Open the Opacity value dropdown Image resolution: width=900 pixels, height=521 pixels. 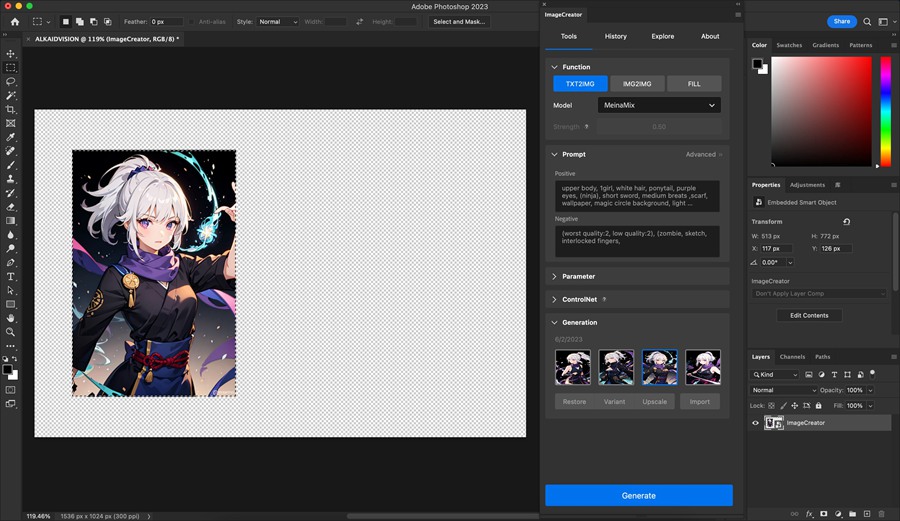click(871, 390)
